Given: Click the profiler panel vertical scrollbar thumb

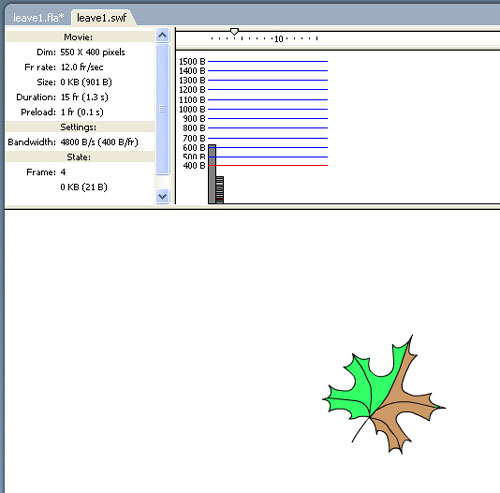Looking at the screenshot, I should [x=162, y=109].
